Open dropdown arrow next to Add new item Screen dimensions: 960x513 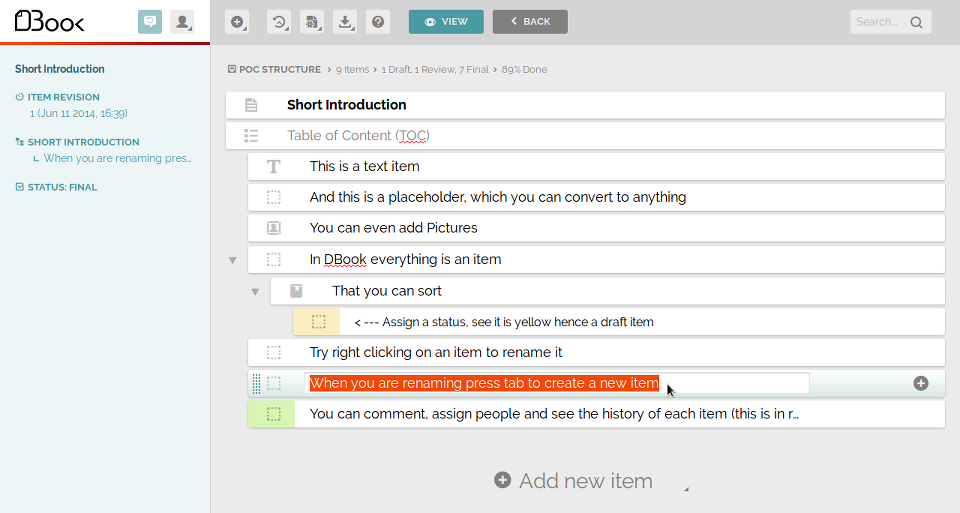(686, 489)
